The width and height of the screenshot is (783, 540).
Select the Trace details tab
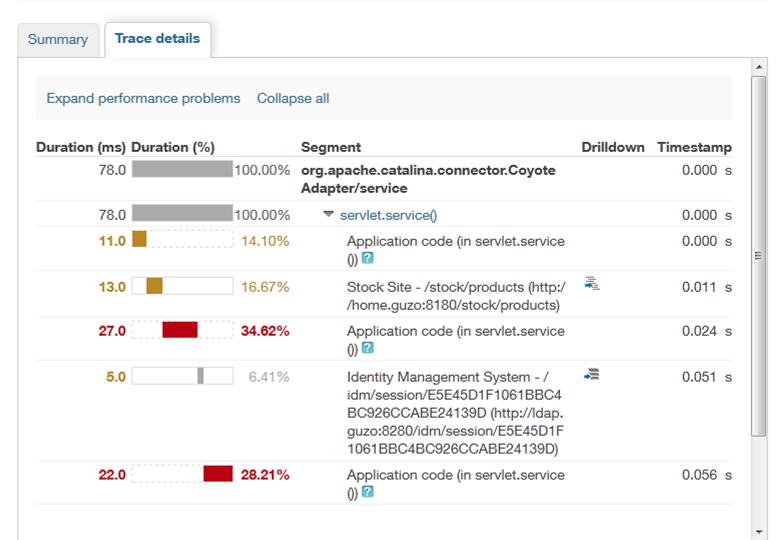(x=157, y=39)
